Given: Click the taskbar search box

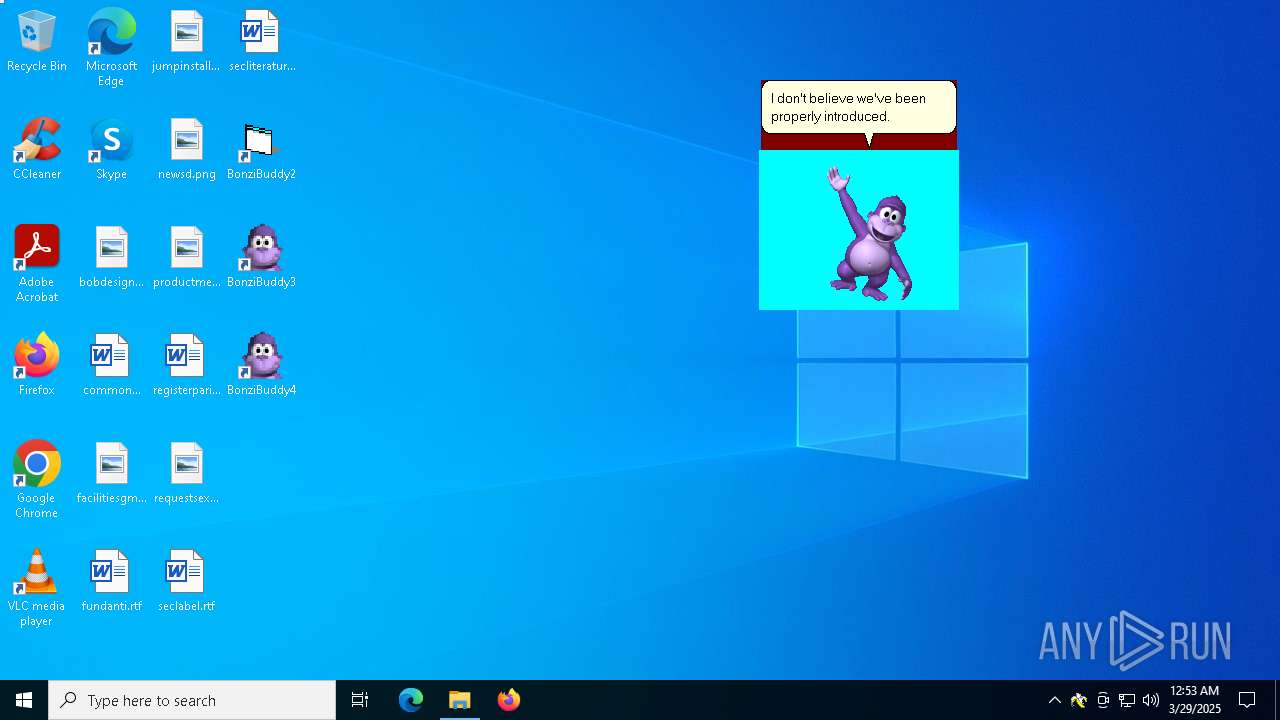Looking at the screenshot, I should pyautogui.click(x=192, y=700).
